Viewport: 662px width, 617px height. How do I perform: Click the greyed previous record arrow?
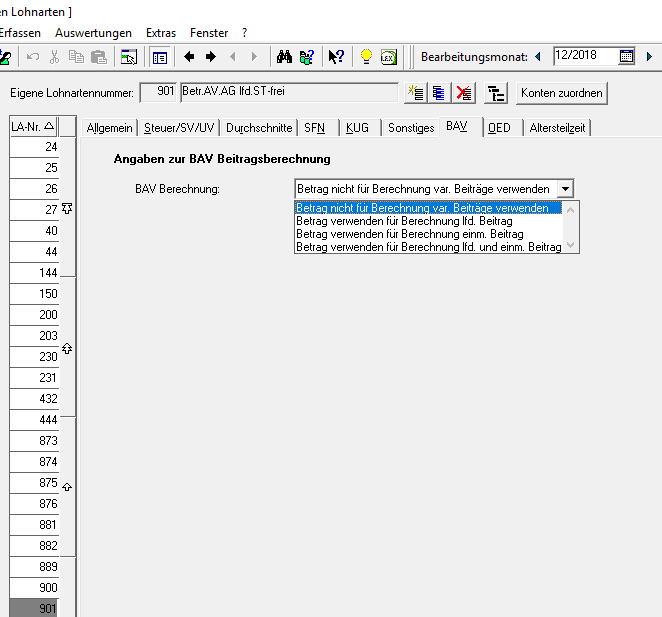click(x=233, y=56)
